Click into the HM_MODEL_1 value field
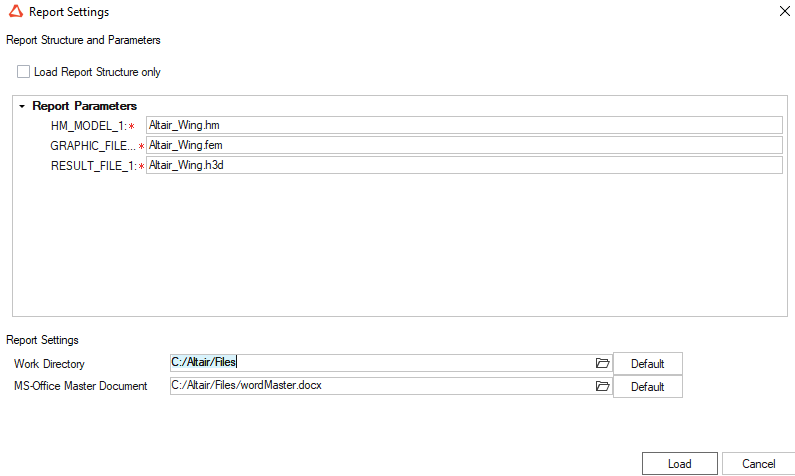The image size is (795, 476). click(463, 125)
